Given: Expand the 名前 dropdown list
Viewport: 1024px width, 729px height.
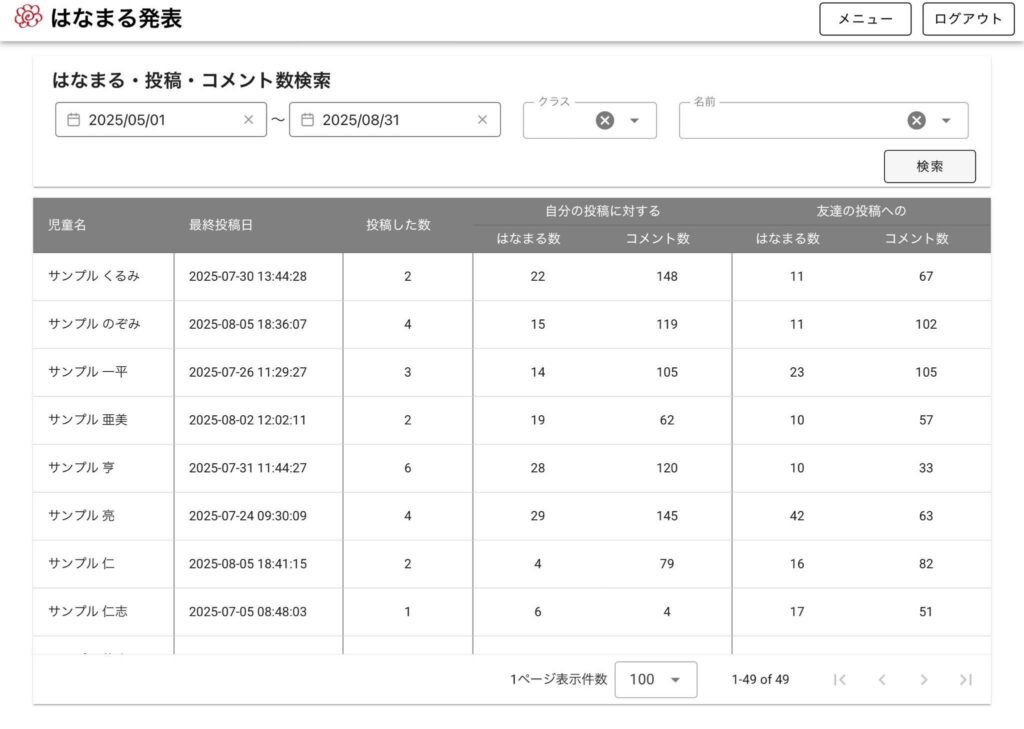Looking at the screenshot, I should [946, 121].
